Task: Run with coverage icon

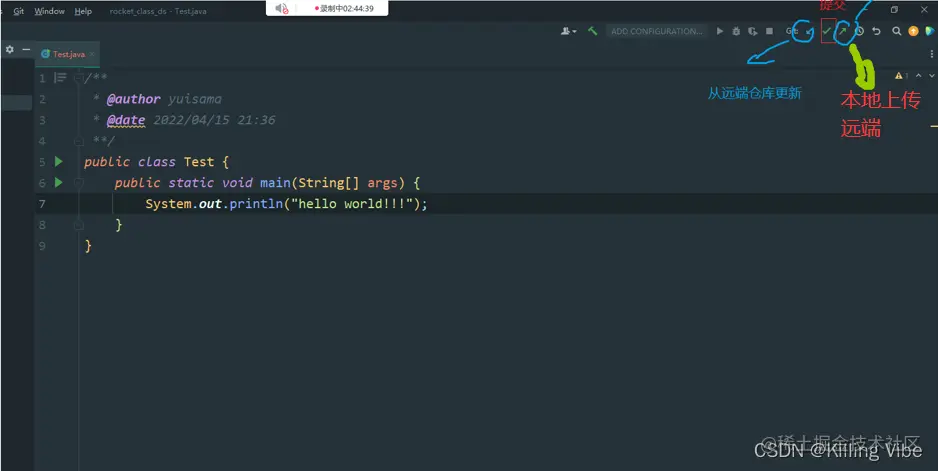Action: pyautogui.click(x=753, y=31)
